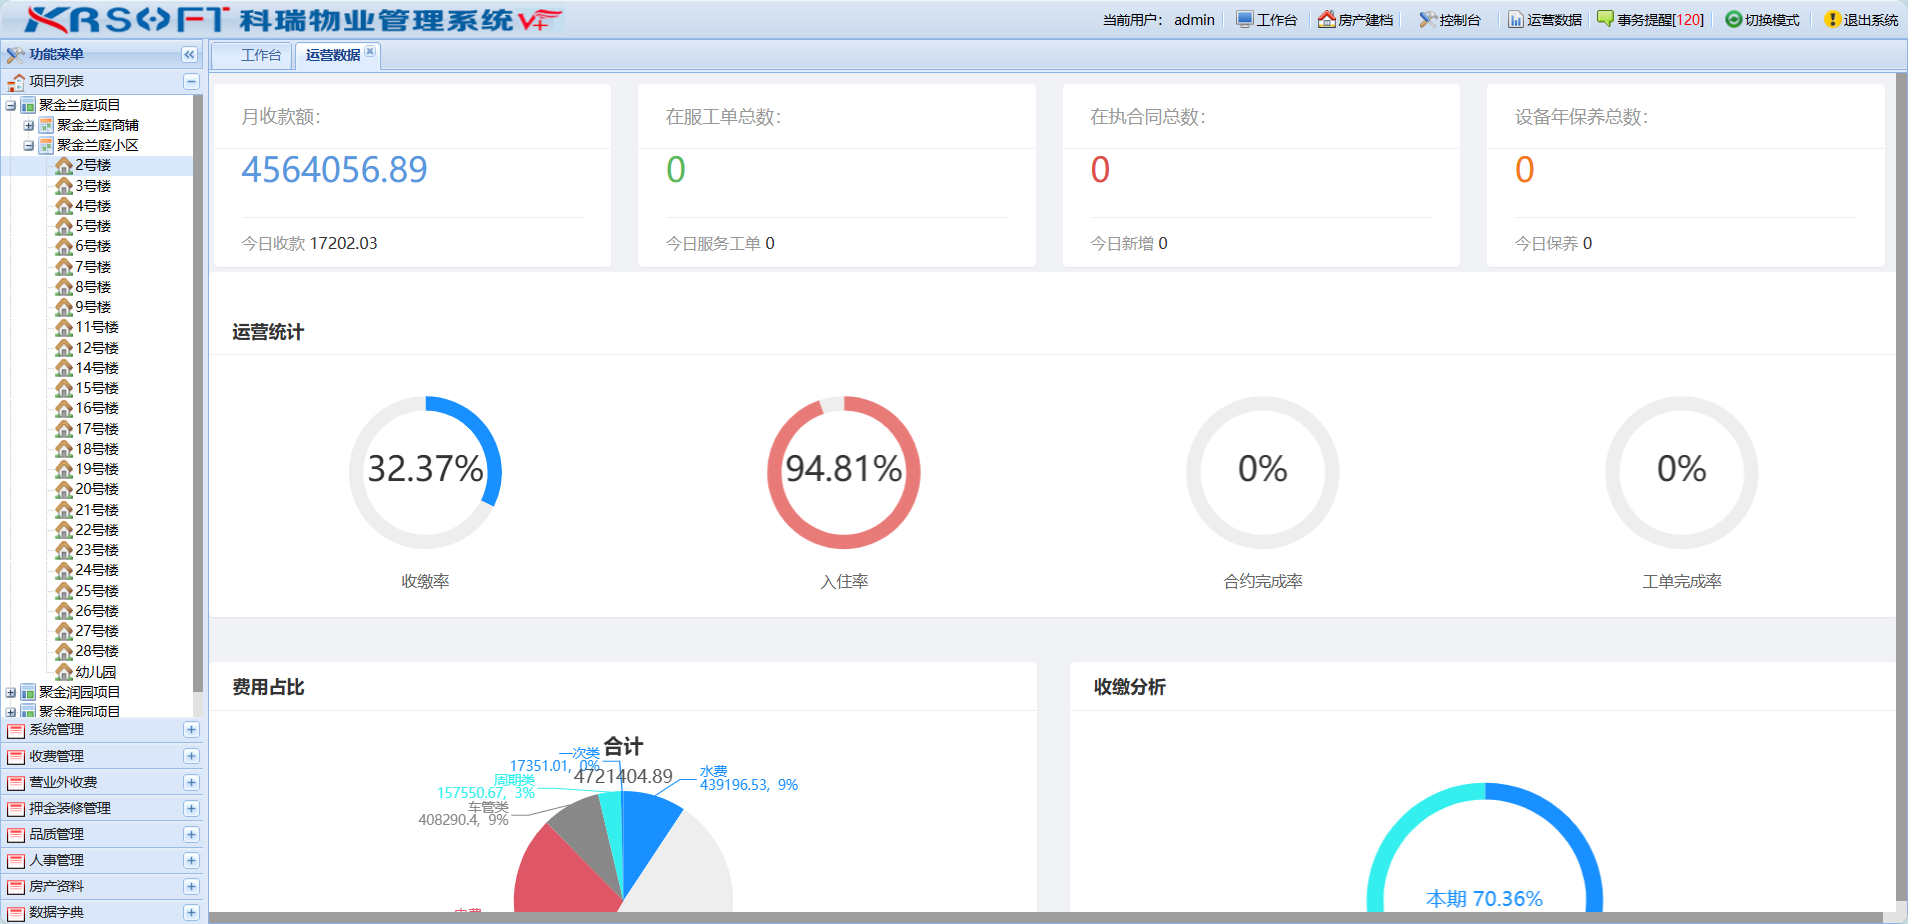Select 28号楼 in the project tree

[x=97, y=651]
